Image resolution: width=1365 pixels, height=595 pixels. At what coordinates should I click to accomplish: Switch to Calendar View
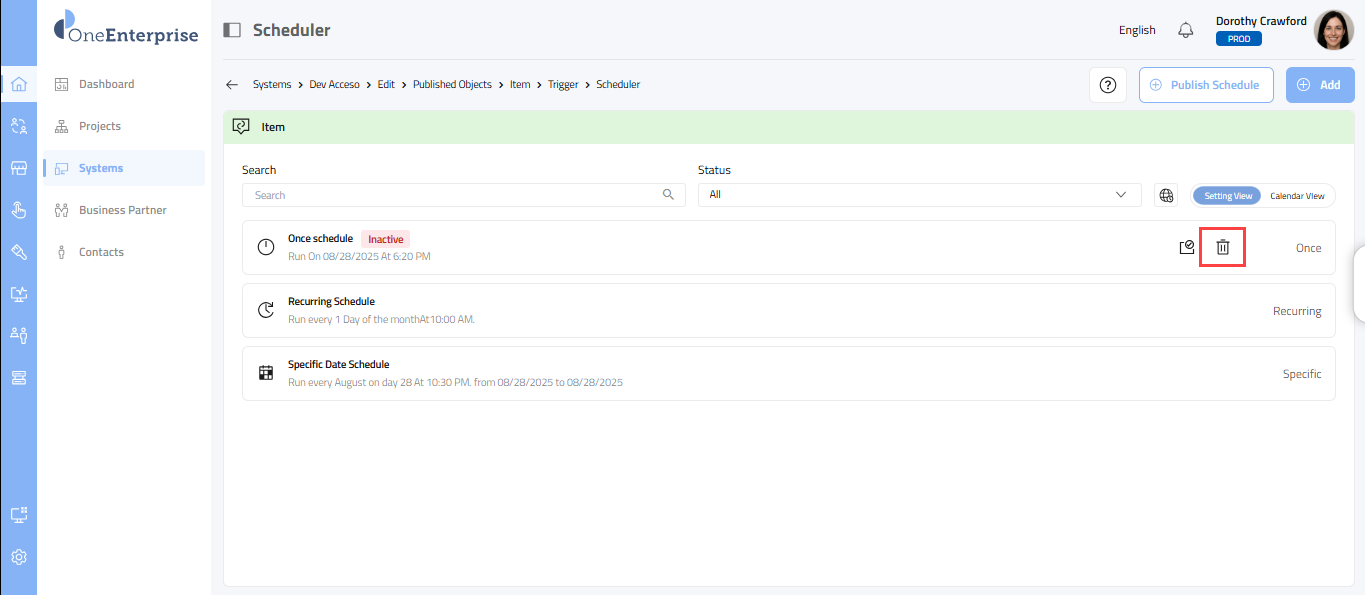coord(1297,196)
